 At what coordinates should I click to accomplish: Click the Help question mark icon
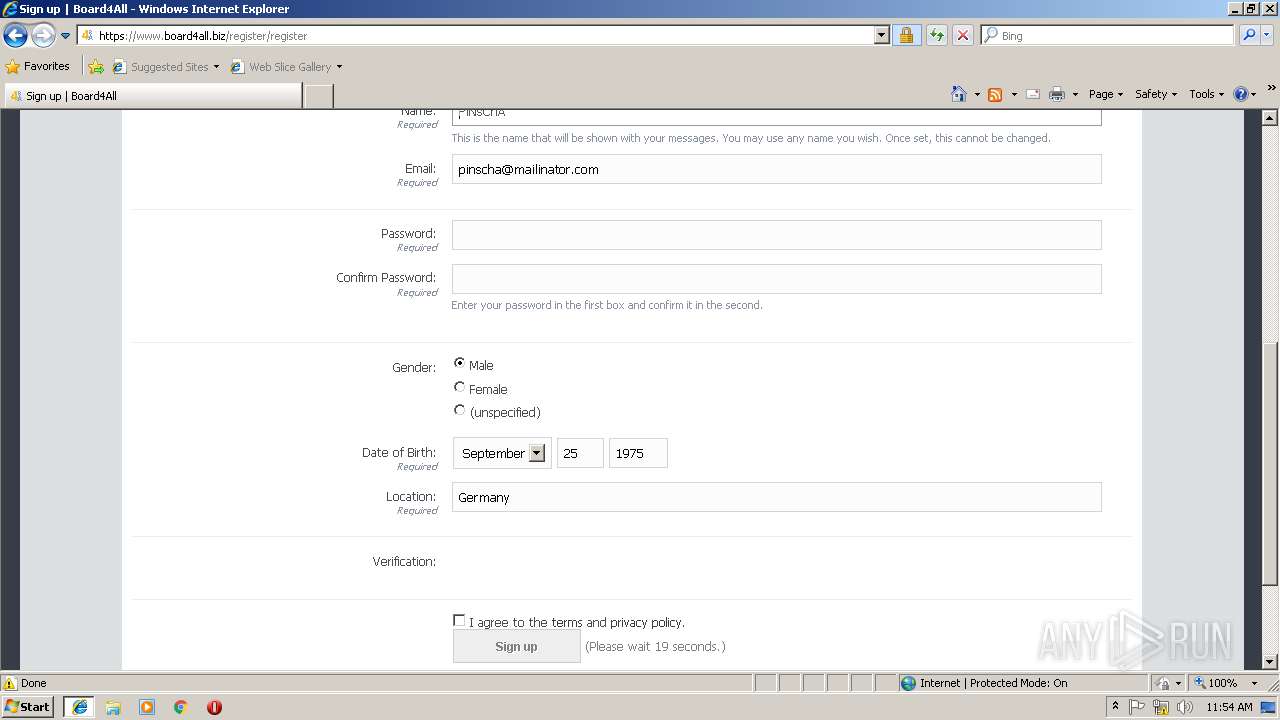coord(1241,94)
